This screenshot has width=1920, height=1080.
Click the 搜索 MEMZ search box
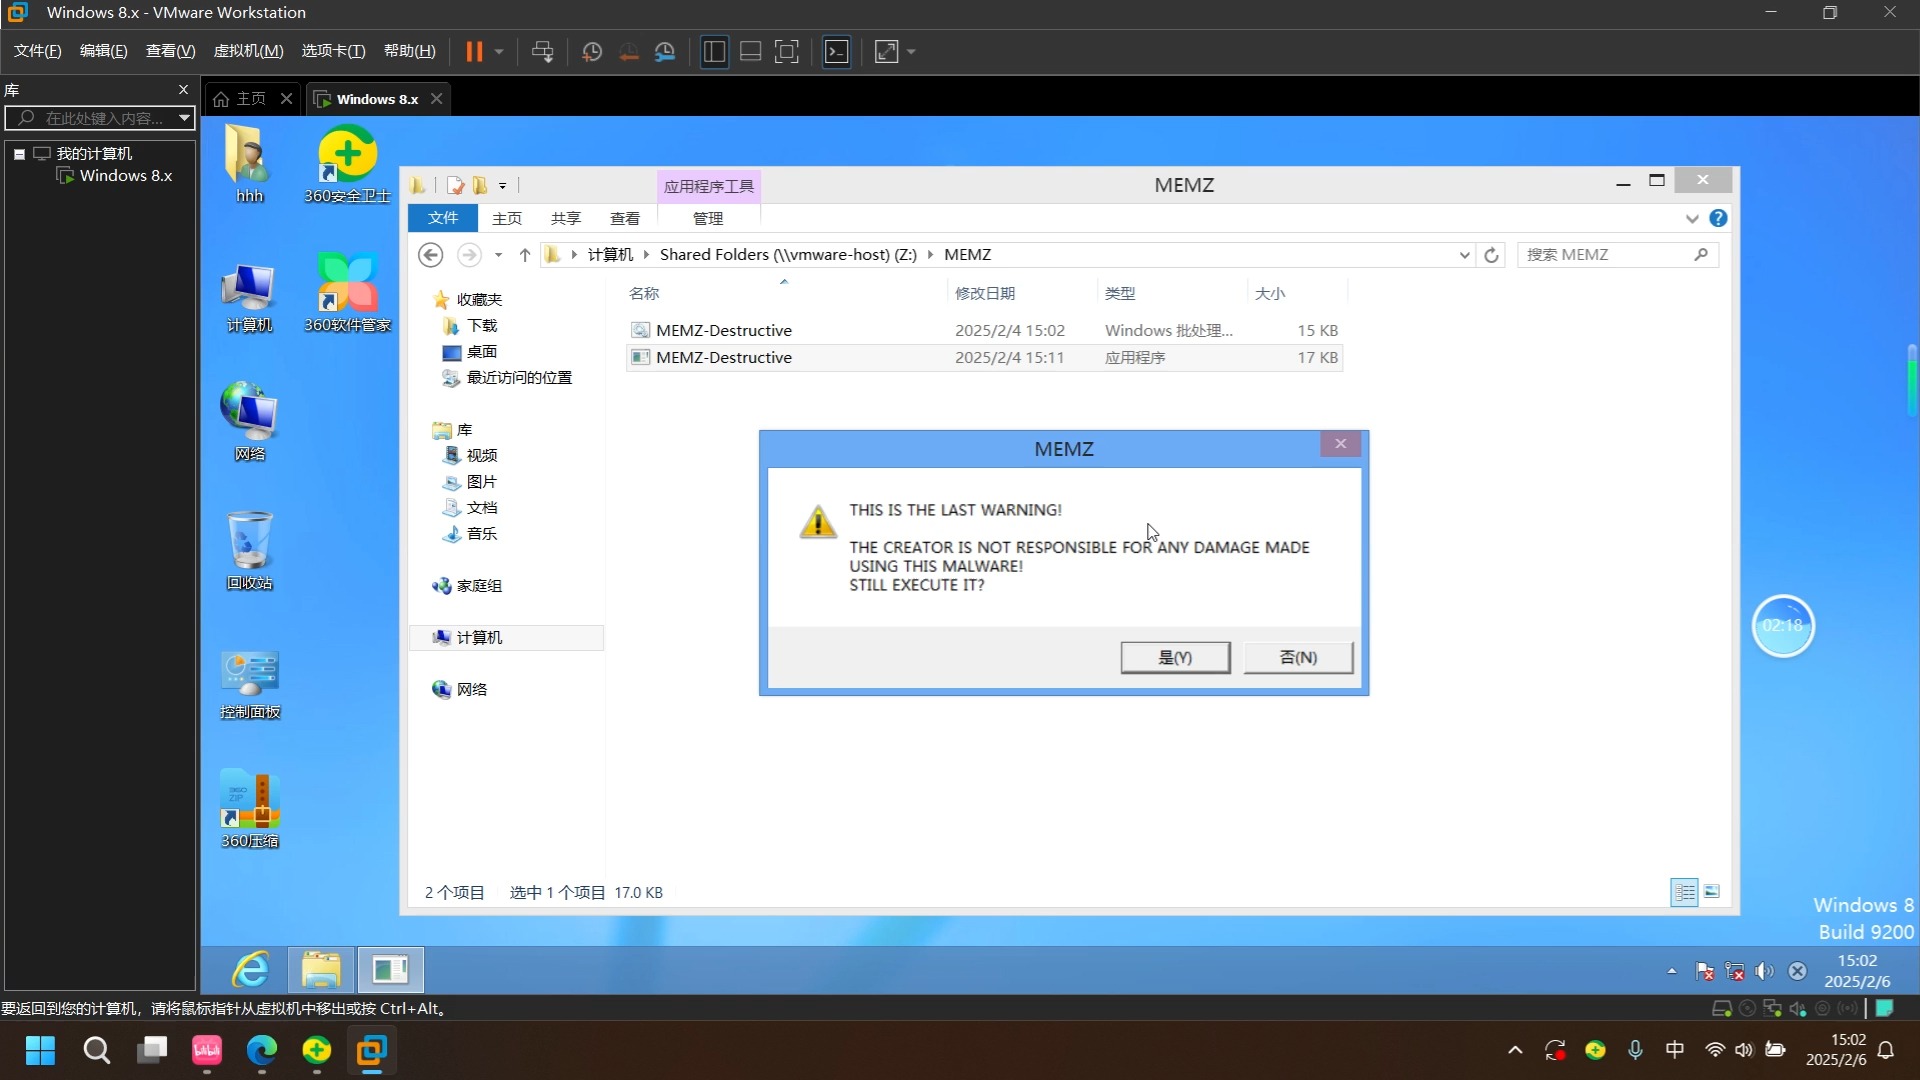pyautogui.click(x=1617, y=255)
